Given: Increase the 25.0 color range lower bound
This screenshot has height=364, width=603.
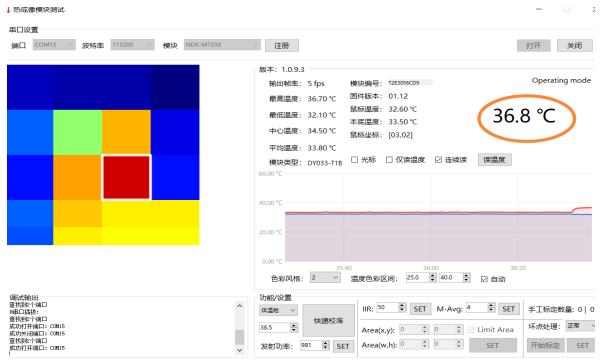Looking at the screenshot, I should point(433,275).
